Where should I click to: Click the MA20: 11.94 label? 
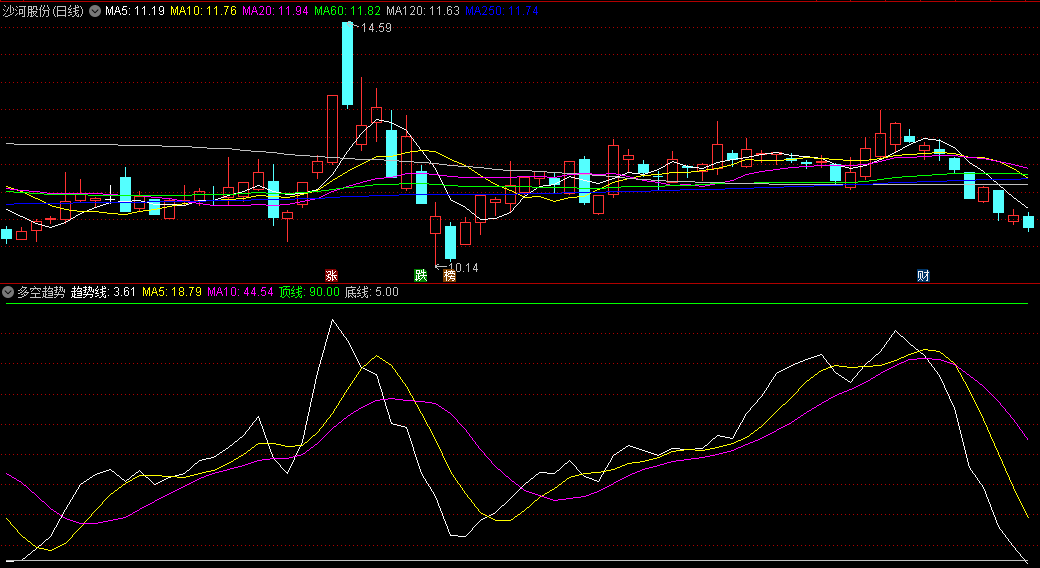point(275,11)
